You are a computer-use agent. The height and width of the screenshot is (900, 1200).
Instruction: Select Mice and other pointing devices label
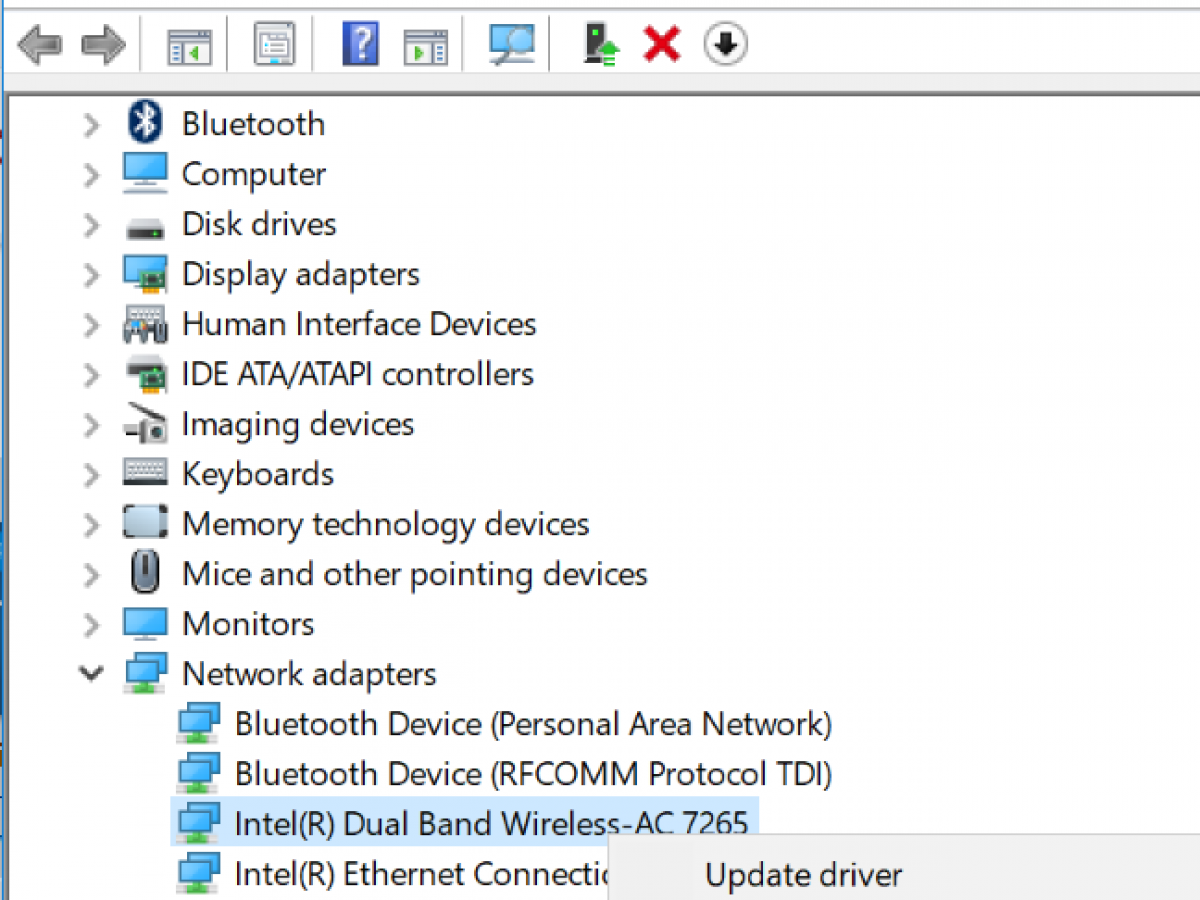[415, 574]
